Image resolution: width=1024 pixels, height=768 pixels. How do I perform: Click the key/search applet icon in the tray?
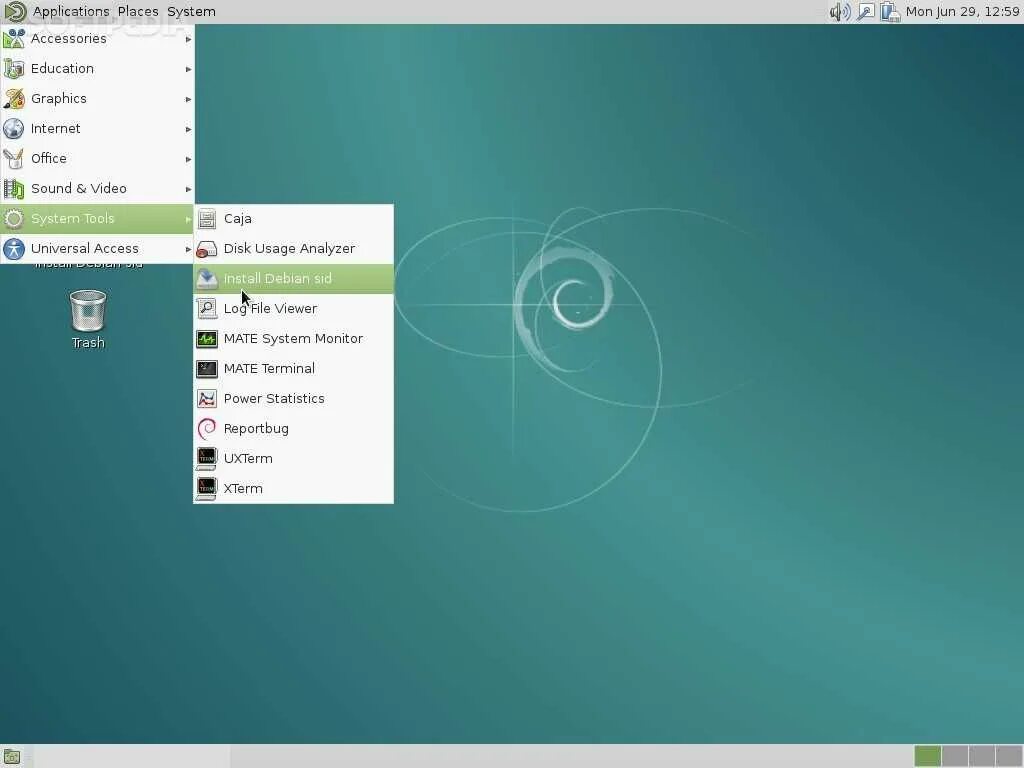point(865,12)
